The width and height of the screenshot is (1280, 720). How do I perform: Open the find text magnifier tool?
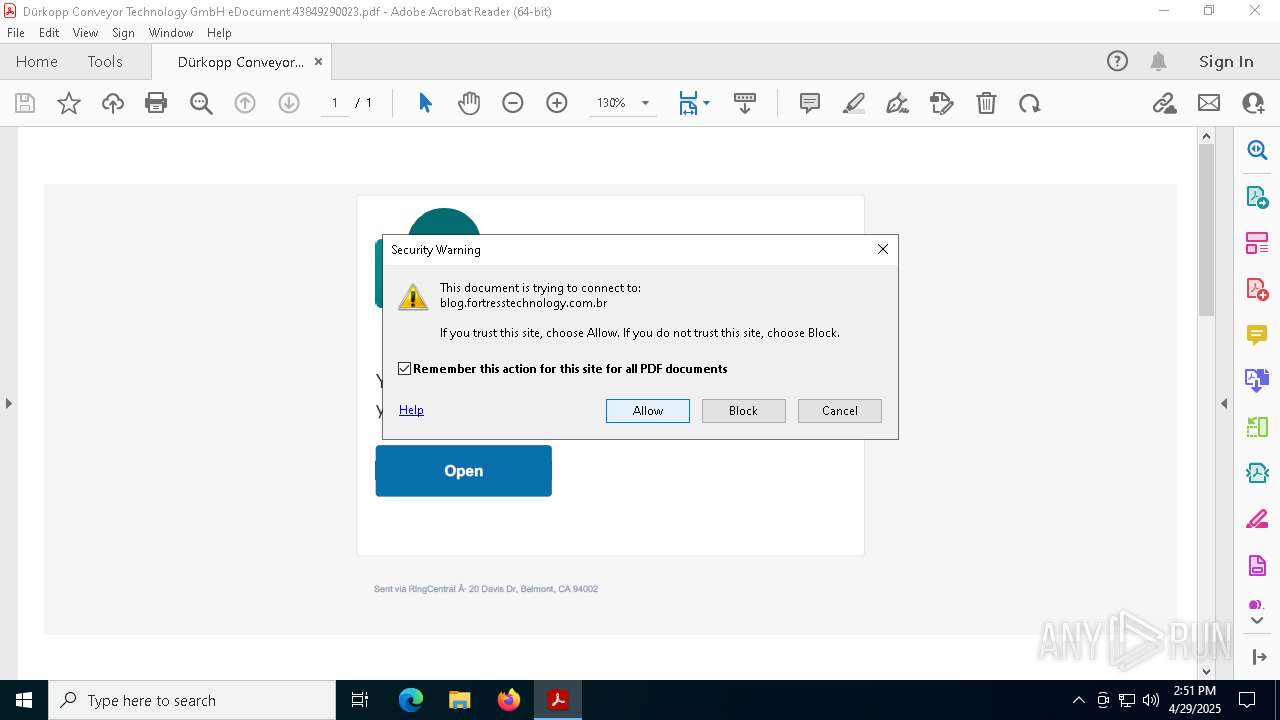click(201, 103)
